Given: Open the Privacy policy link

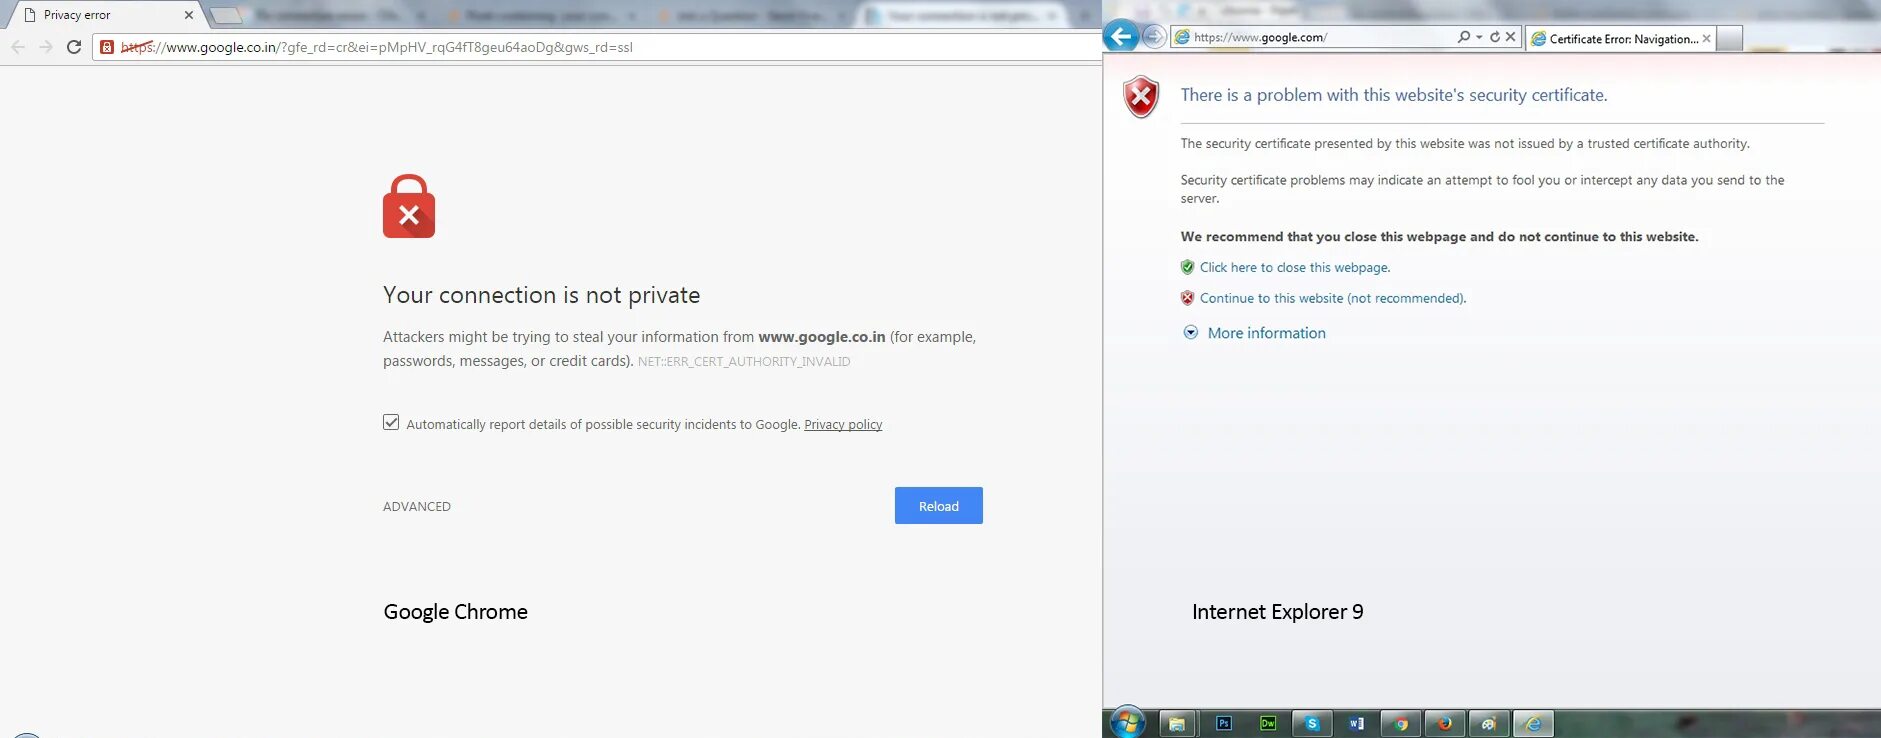Looking at the screenshot, I should point(843,424).
